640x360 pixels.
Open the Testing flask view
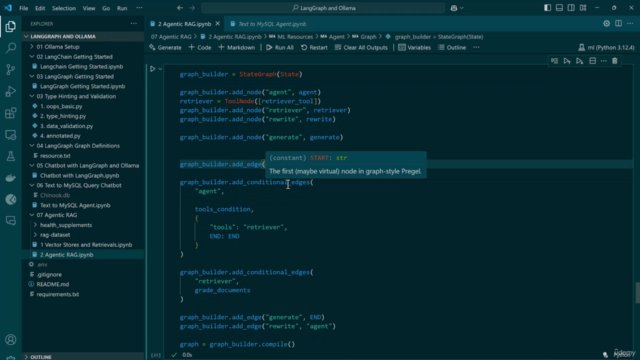click(x=11, y=156)
